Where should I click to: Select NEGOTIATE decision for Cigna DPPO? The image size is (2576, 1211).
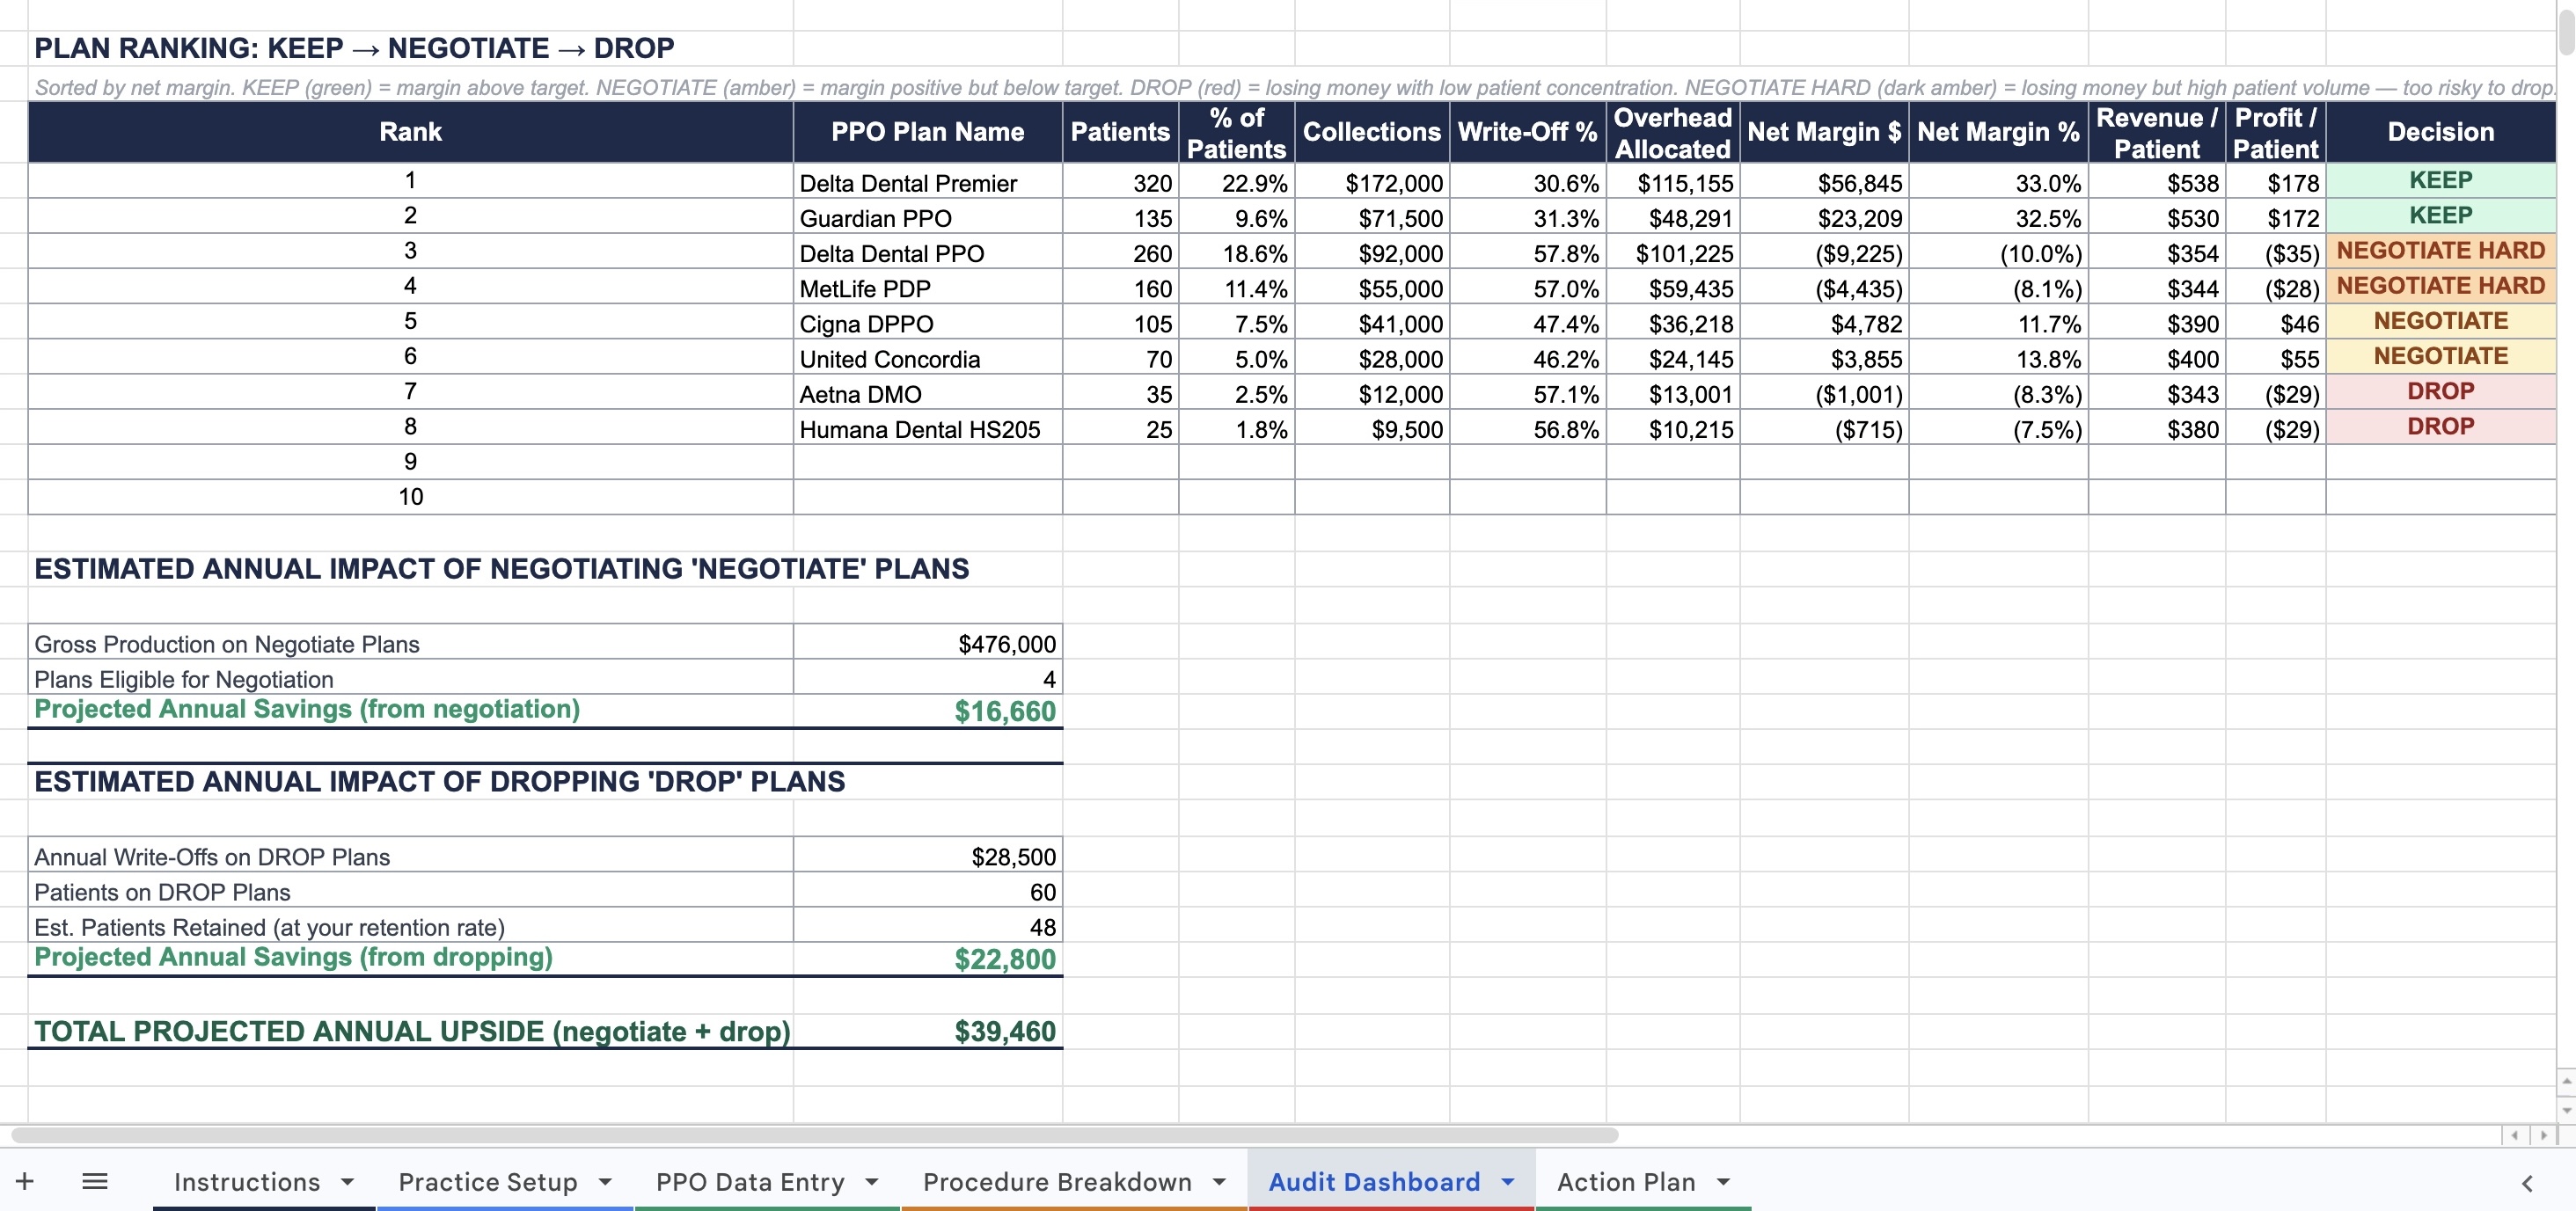[x=2441, y=321]
